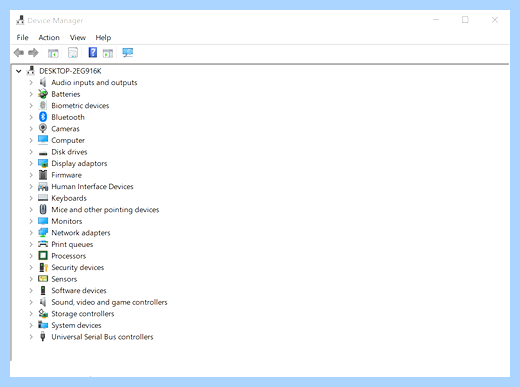Viewport: 520px width, 387px height.
Task: Select the Biometric devices label
Action: [80, 106]
